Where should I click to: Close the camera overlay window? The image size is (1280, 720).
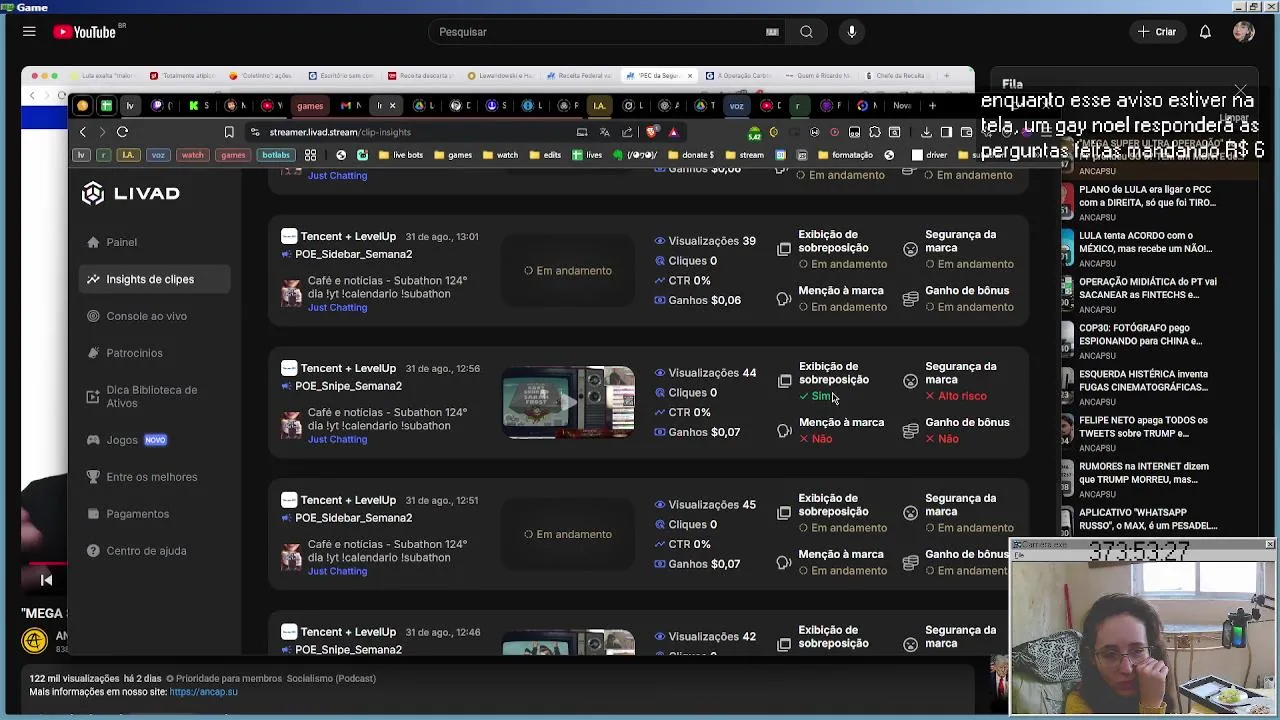pos(1269,544)
